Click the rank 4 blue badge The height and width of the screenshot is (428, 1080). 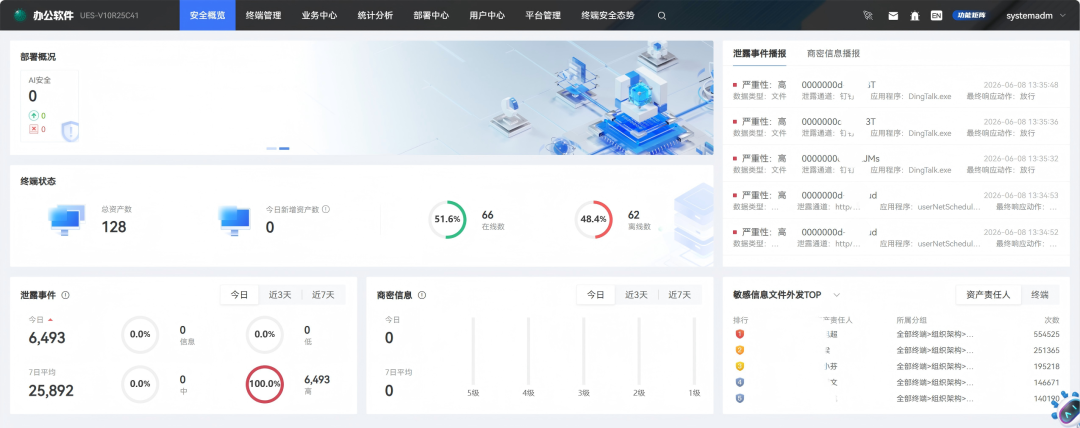coord(740,382)
